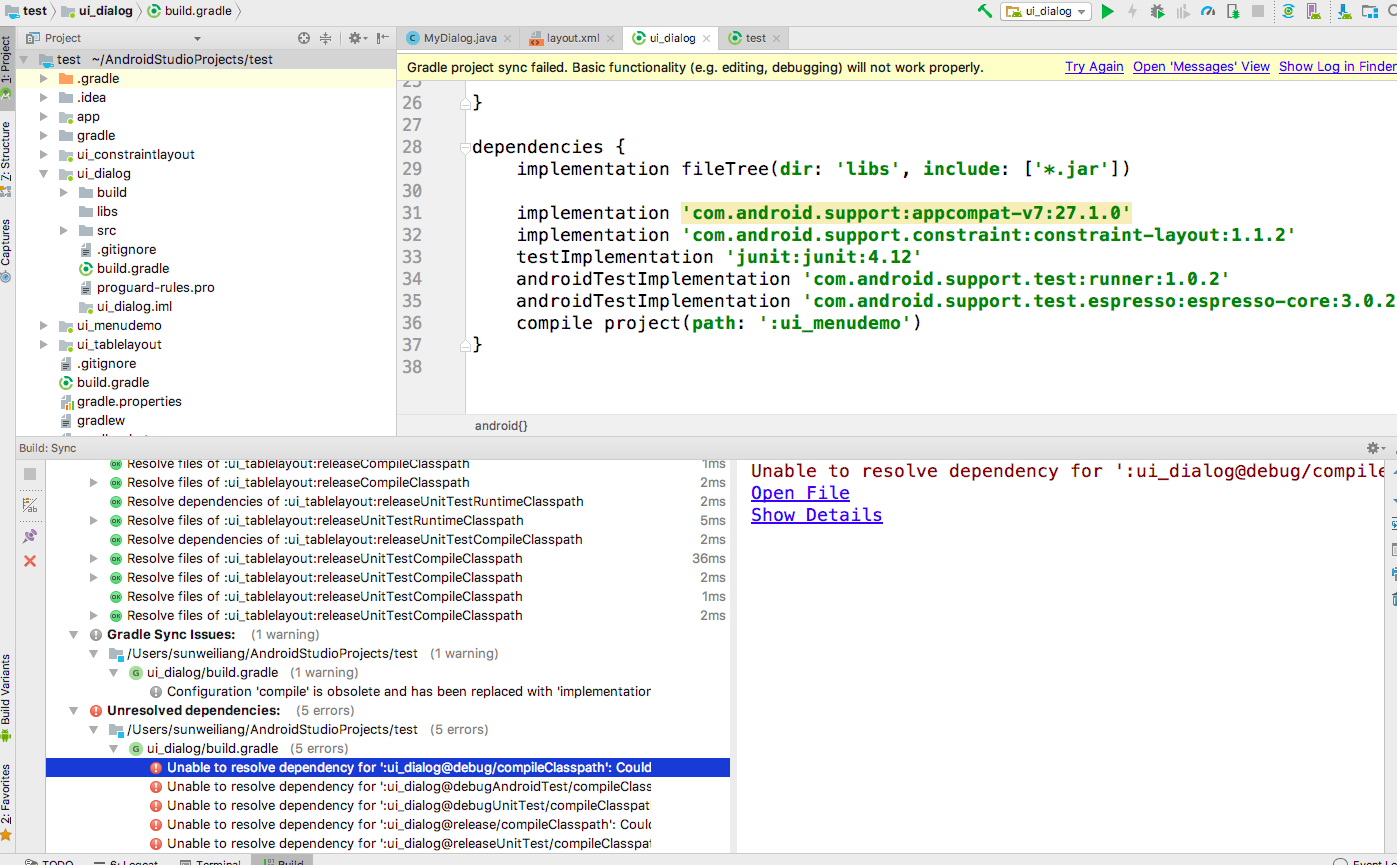This screenshot has width=1397, height=865.
Task: Click the test breadcrumb in navigation bar
Action: (26, 11)
